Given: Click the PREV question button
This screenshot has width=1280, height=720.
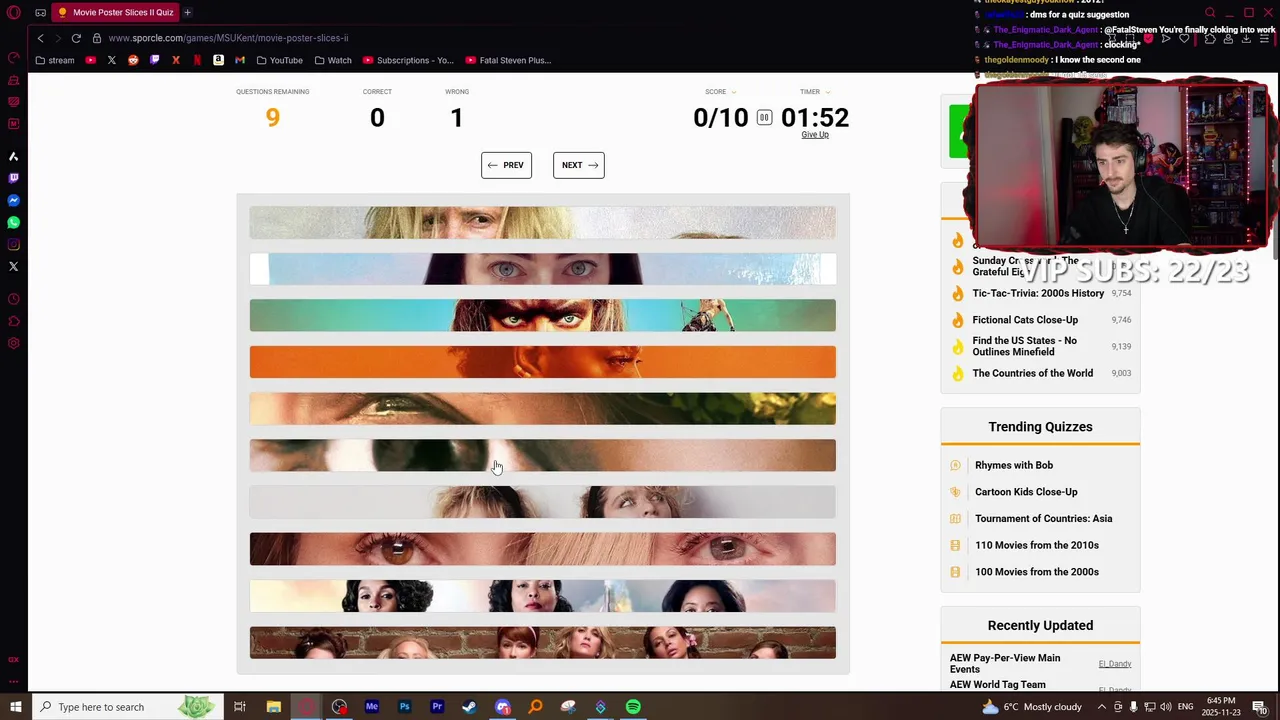Looking at the screenshot, I should click(506, 165).
